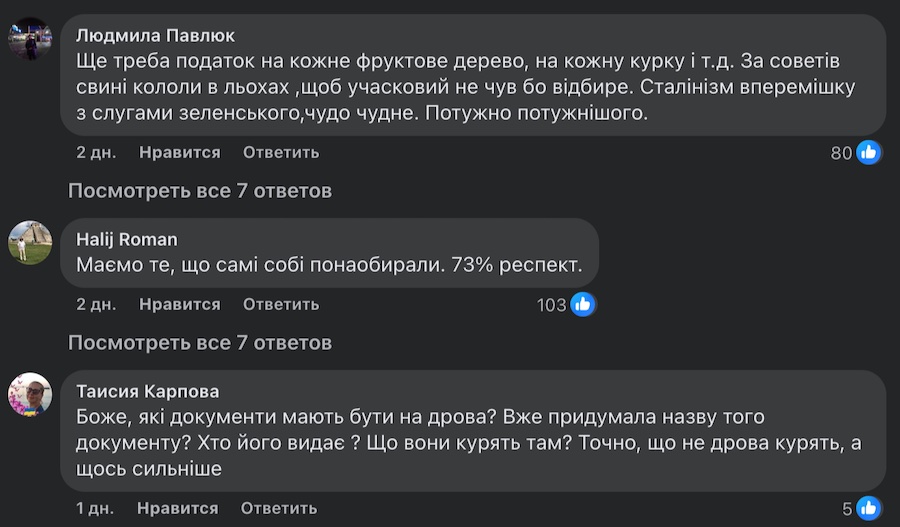Open the Halij Roman name link

[127, 239]
